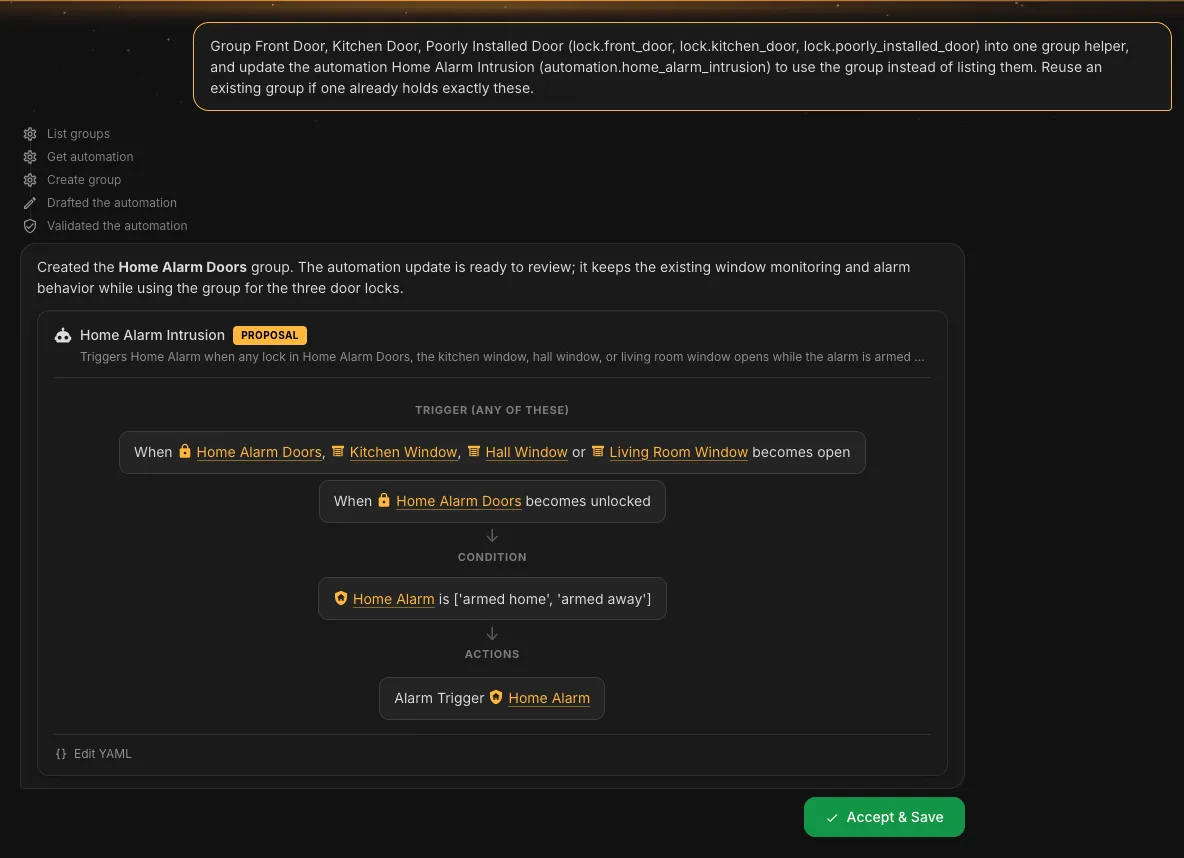Click the shield icon in the condition row
The height and width of the screenshot is (858, 1184).
[x=341, y=598]
